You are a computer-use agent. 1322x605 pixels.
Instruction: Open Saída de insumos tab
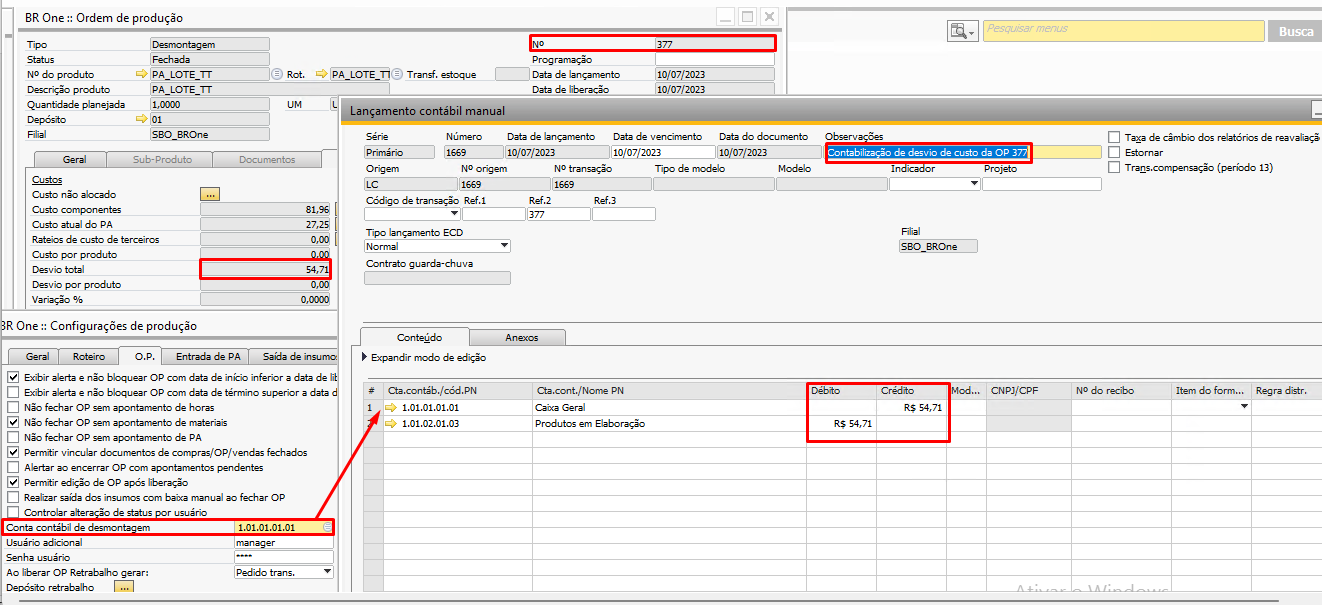click(293, 356)
